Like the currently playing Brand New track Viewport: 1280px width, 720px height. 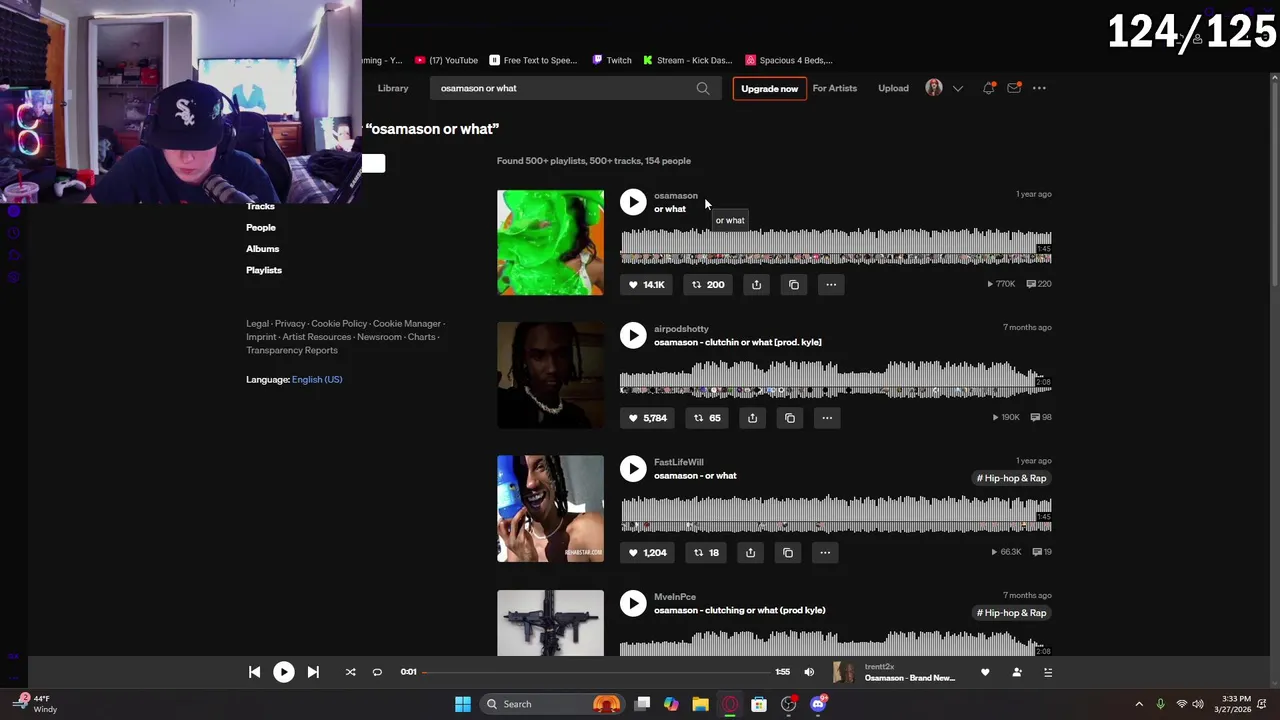985,672
